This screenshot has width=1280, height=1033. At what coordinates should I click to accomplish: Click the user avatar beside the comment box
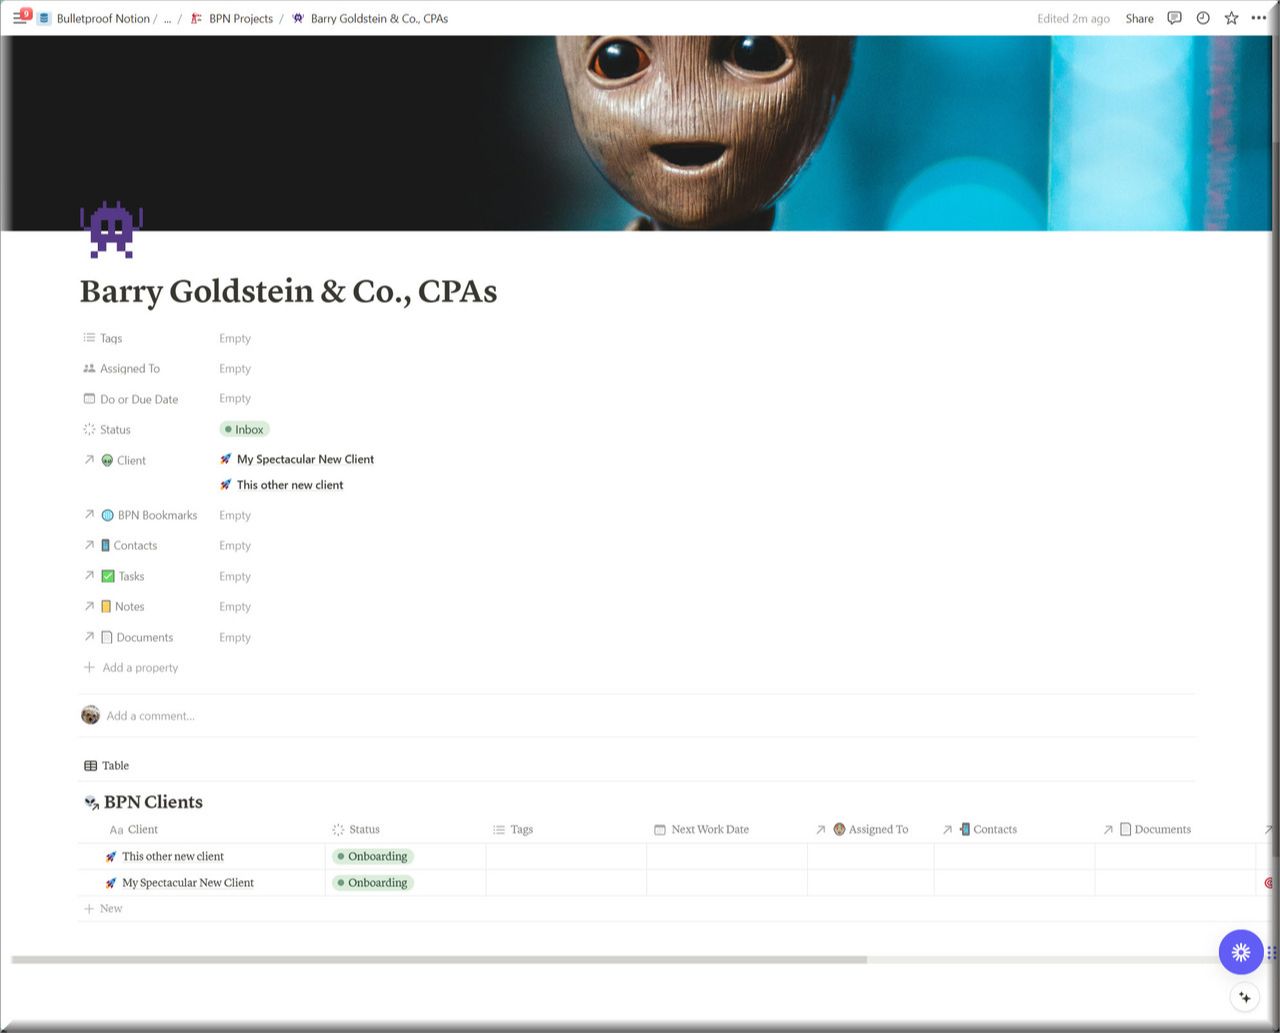(x=90, y=715)
